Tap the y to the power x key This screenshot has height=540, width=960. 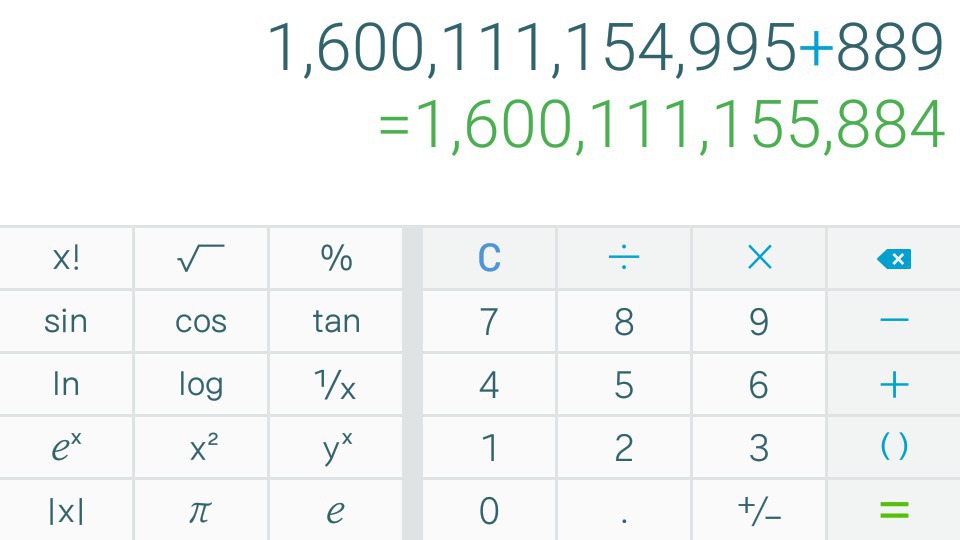click(336, 447)
